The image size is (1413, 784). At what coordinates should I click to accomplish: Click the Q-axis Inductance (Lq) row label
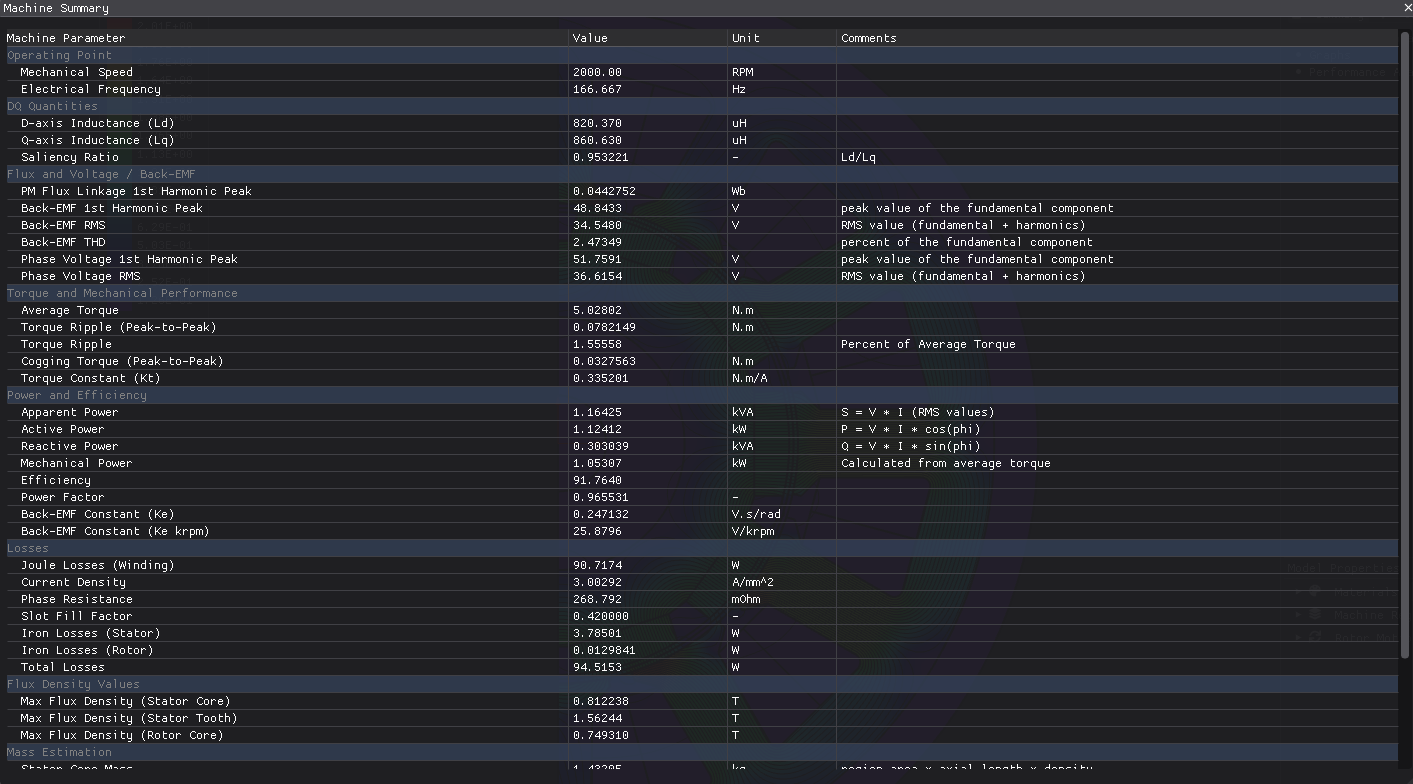coord(97,140)
